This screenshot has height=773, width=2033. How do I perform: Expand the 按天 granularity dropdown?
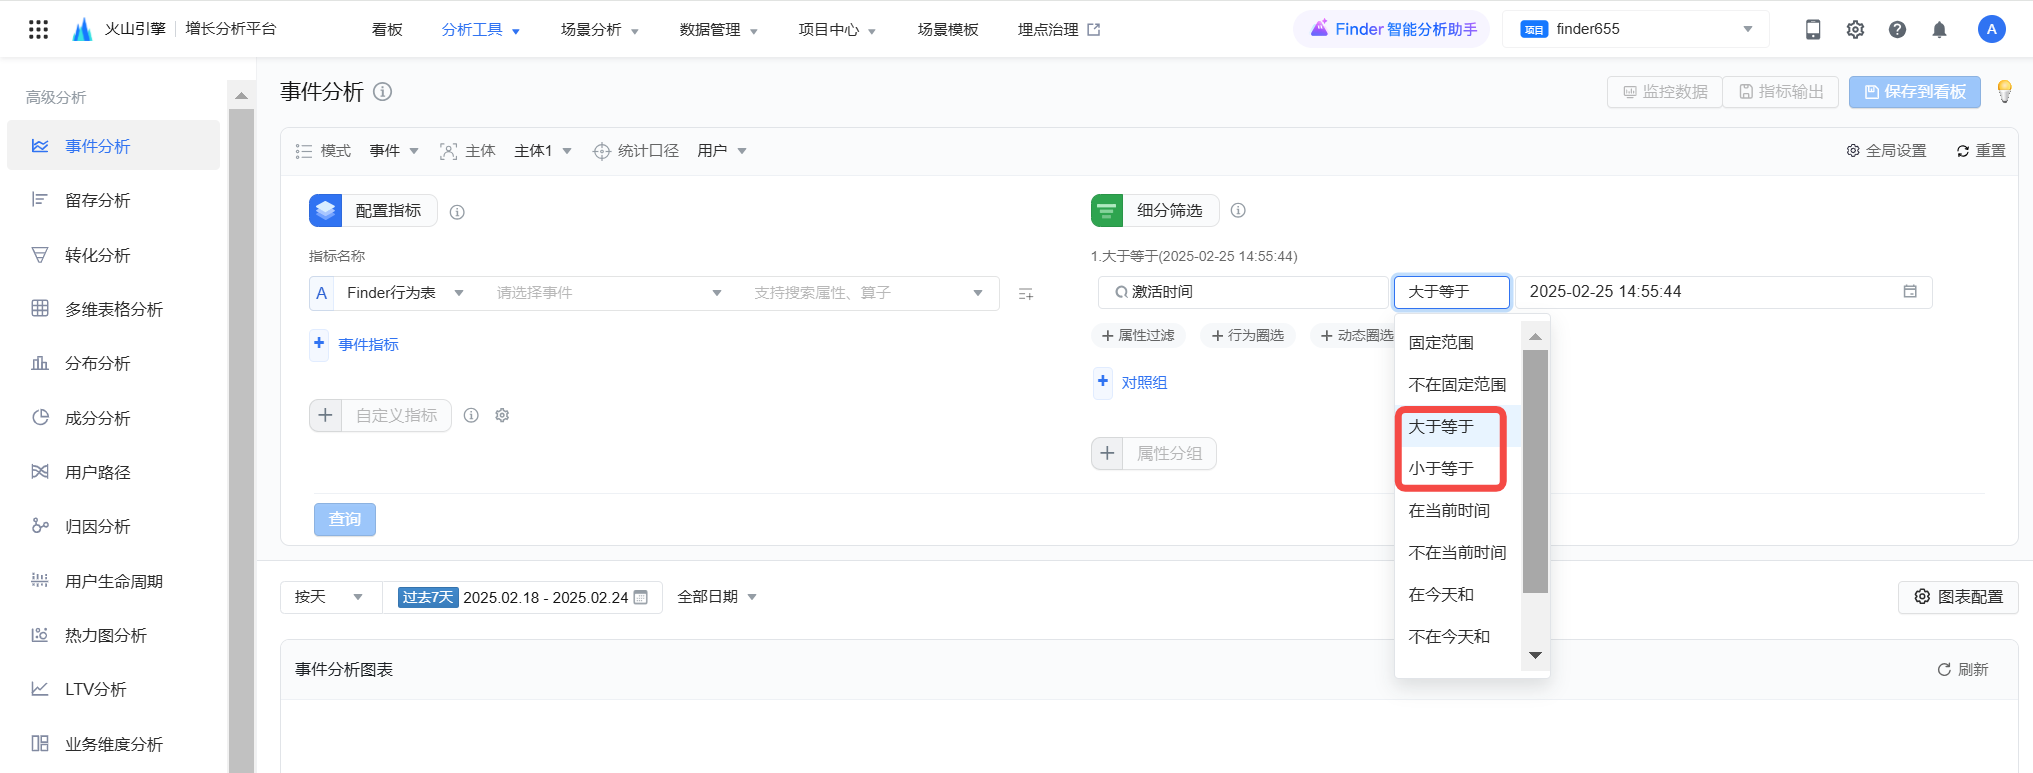coord(330,597)
